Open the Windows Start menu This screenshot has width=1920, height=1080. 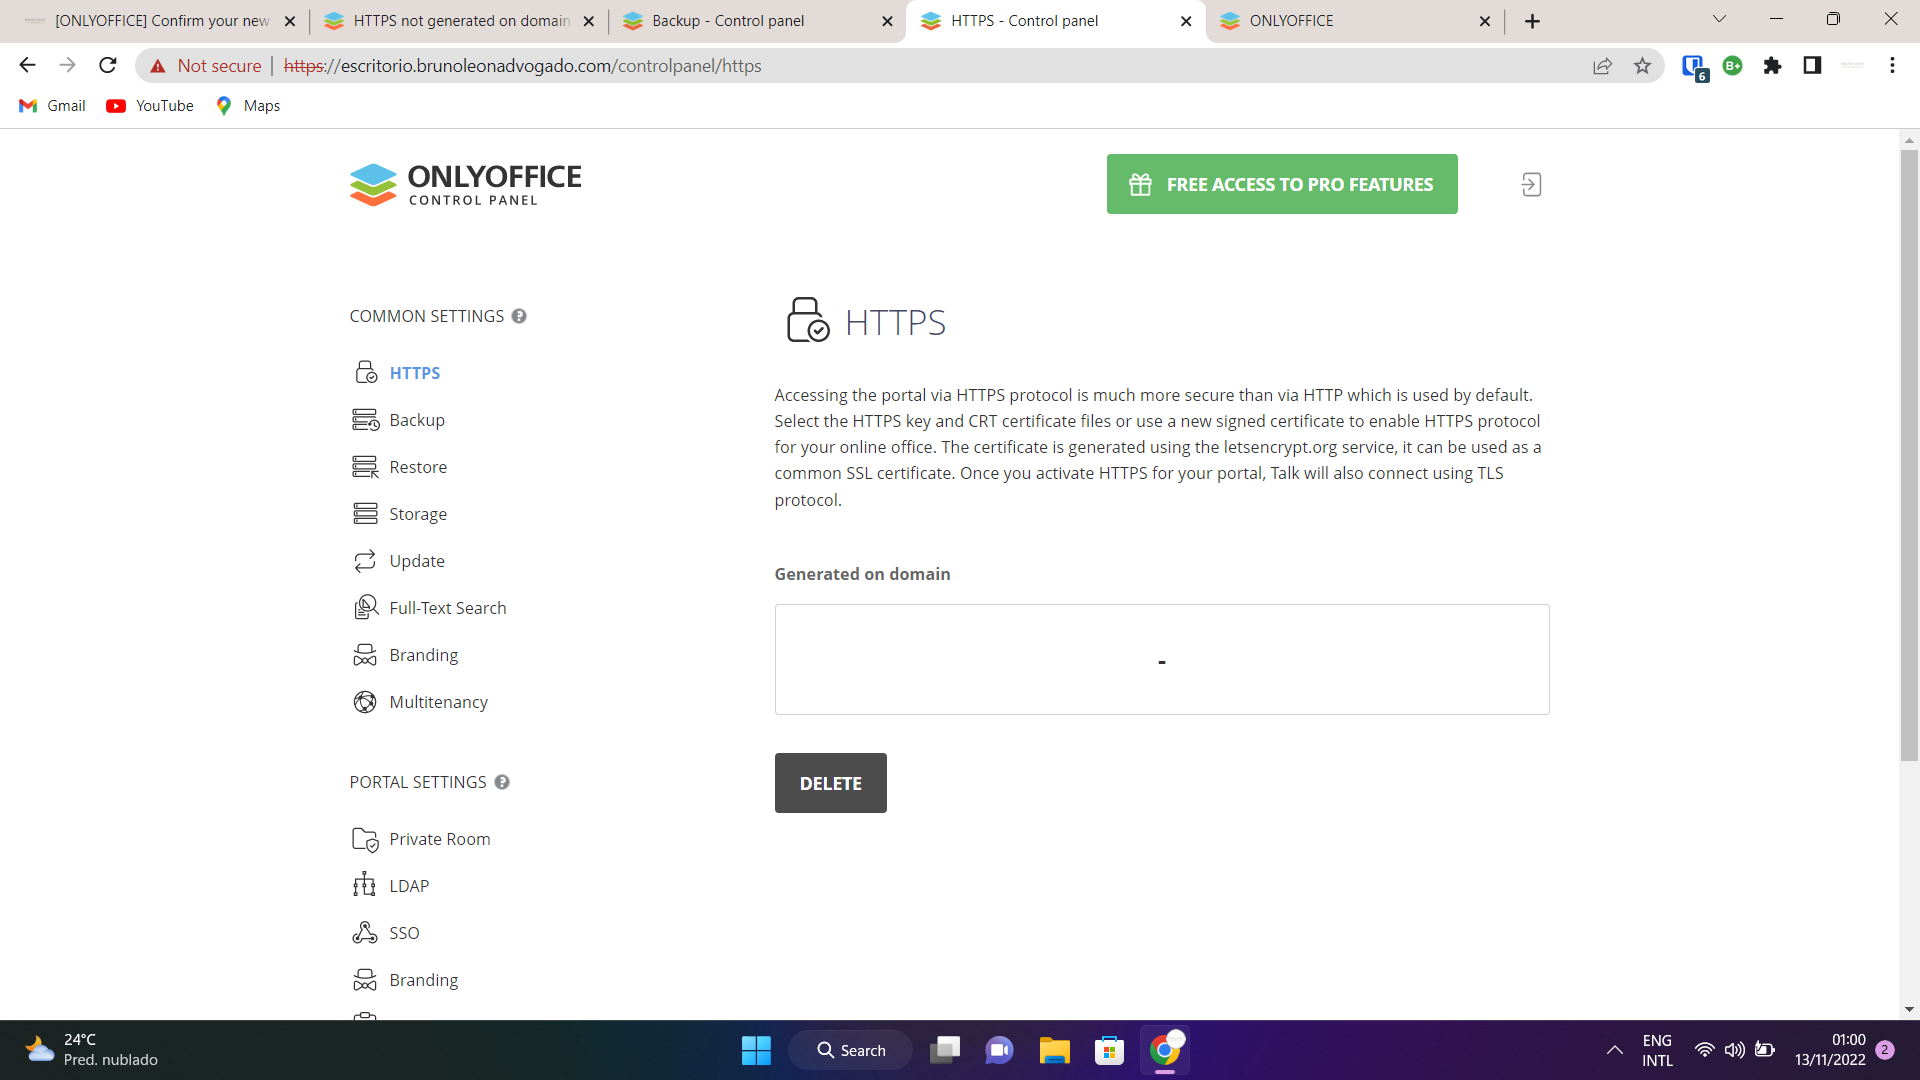click(x=756, y=1050)
